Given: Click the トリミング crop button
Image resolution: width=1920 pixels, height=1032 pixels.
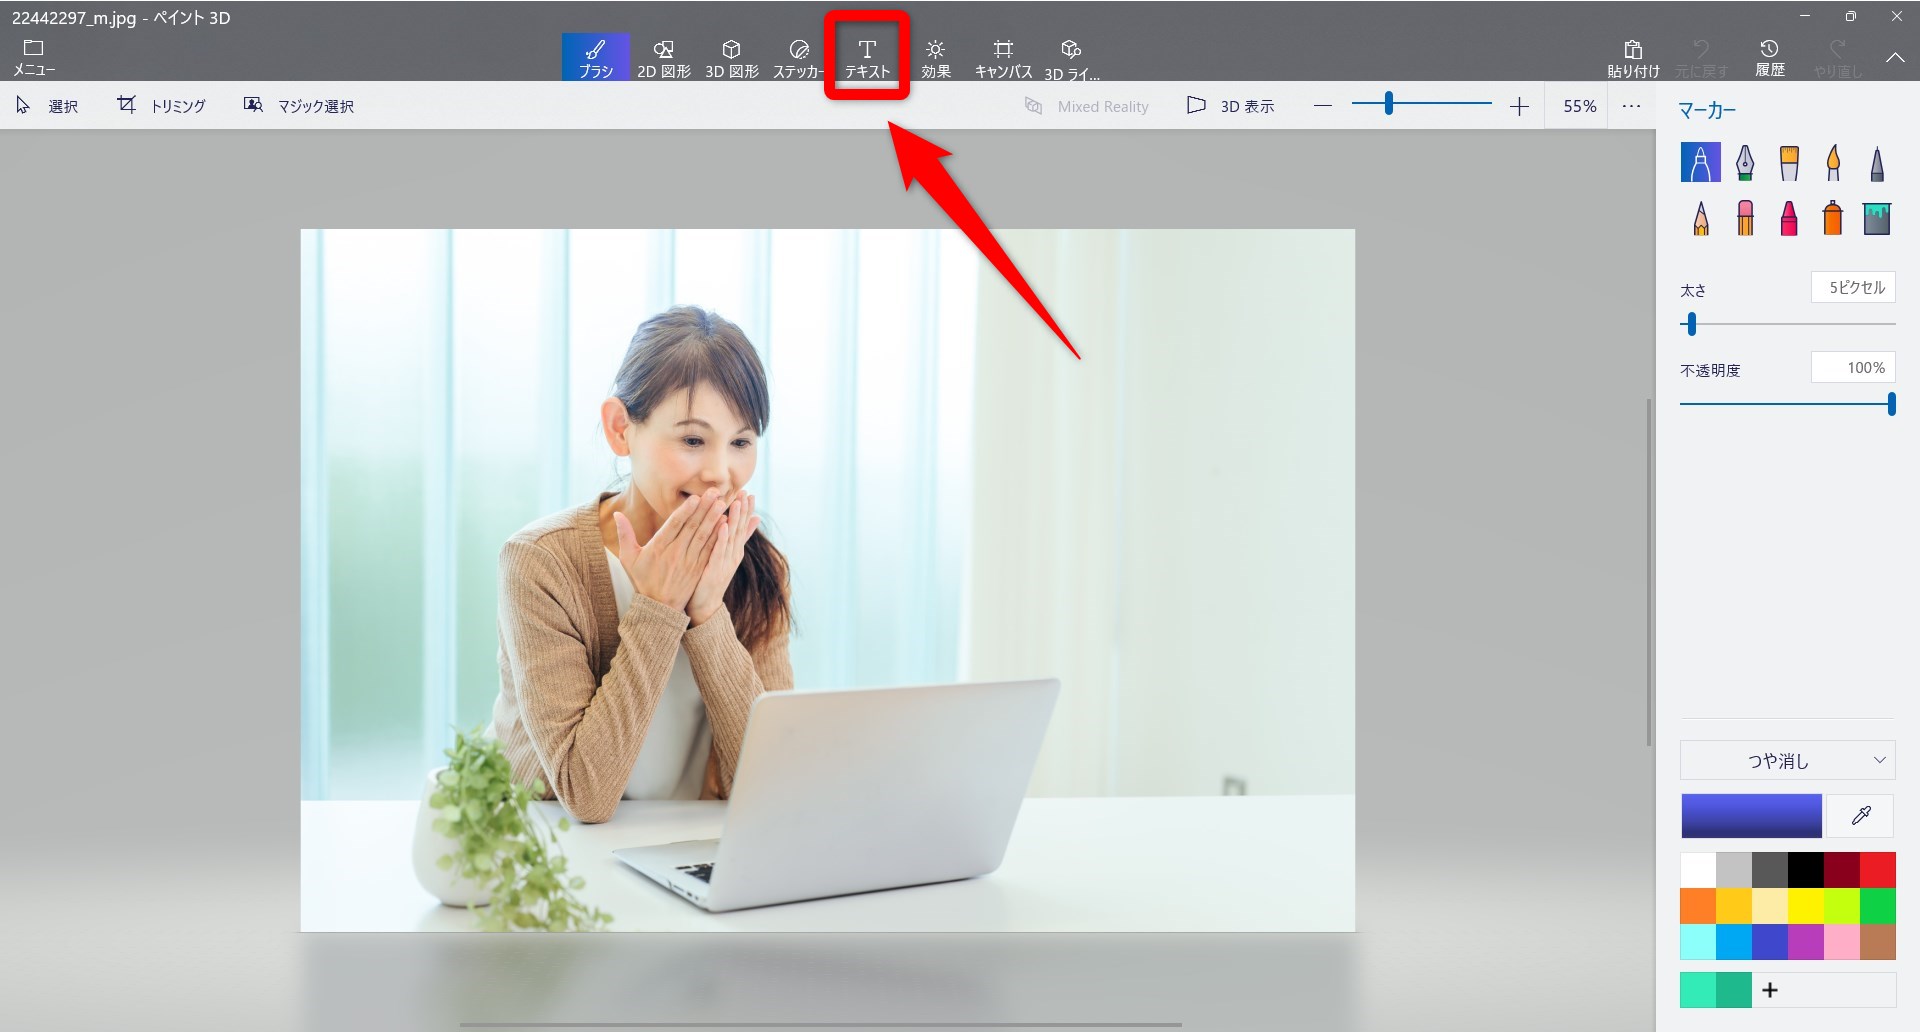Looking at the screenshot, I should [162, 106].
